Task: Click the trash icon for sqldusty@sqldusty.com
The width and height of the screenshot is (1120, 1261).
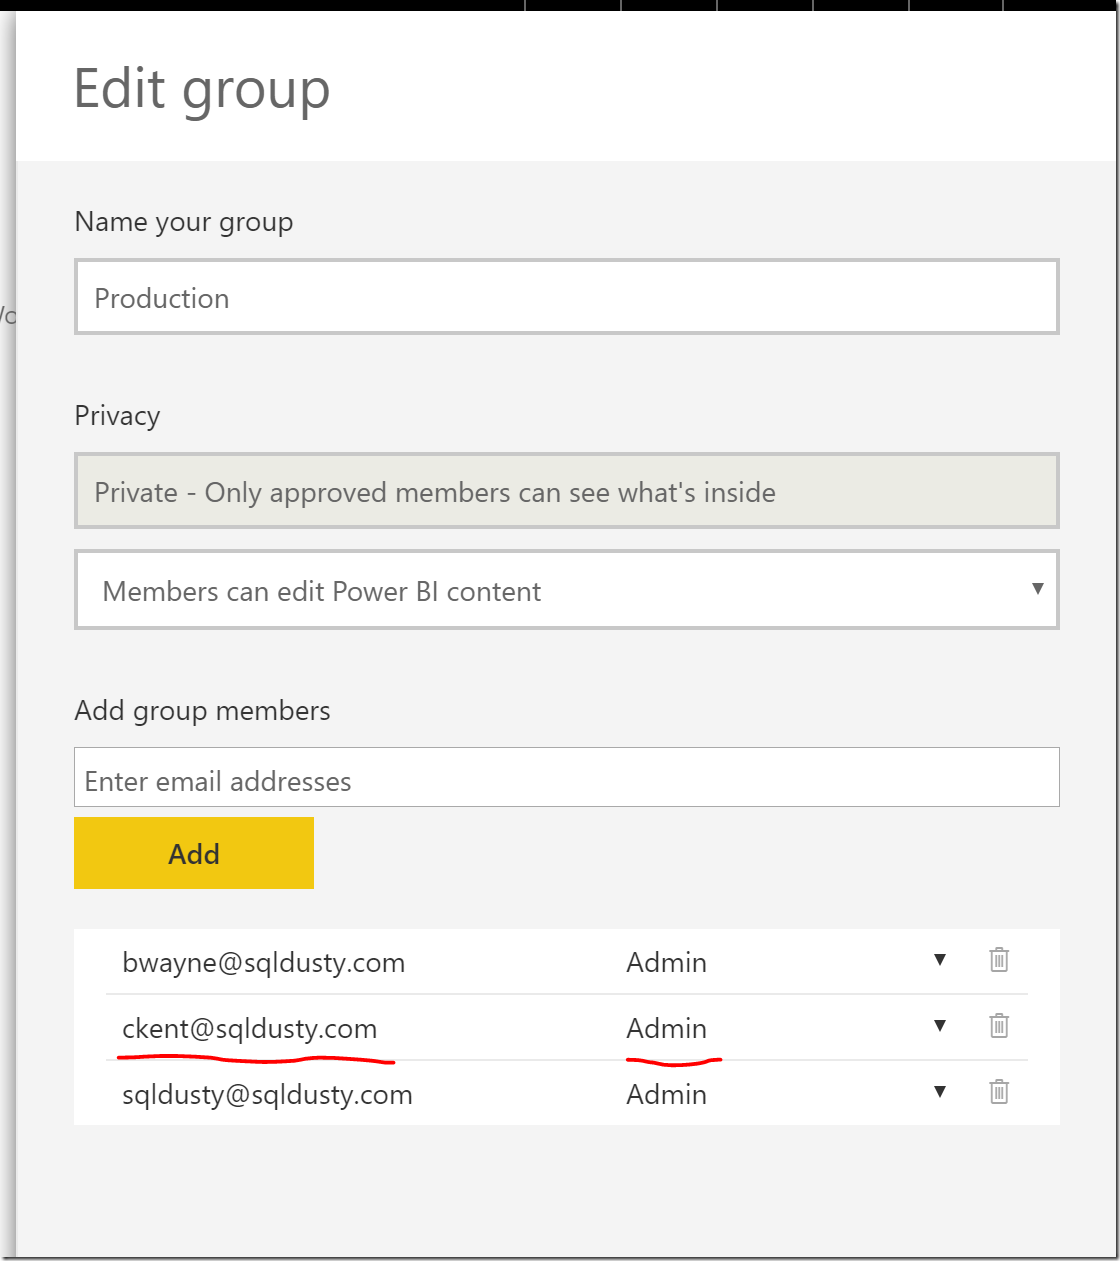Action: tap(998, 1092)
